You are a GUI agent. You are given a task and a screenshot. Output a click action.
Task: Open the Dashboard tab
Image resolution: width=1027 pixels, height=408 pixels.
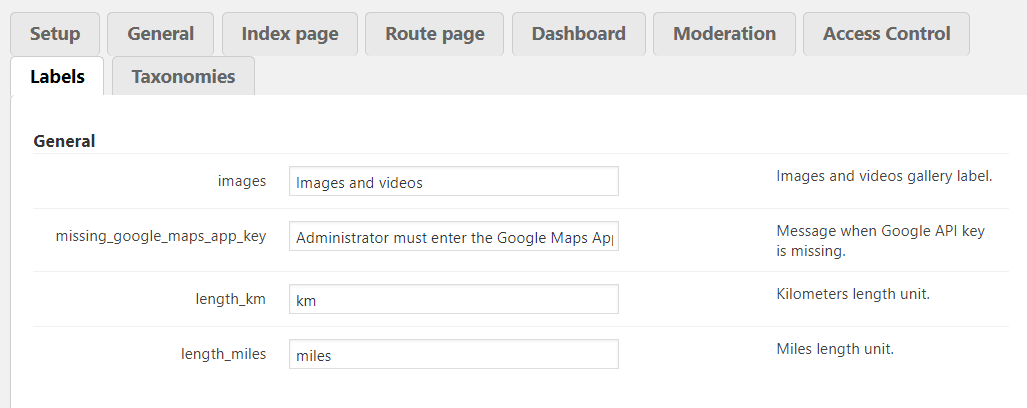[x=579, y=34]
